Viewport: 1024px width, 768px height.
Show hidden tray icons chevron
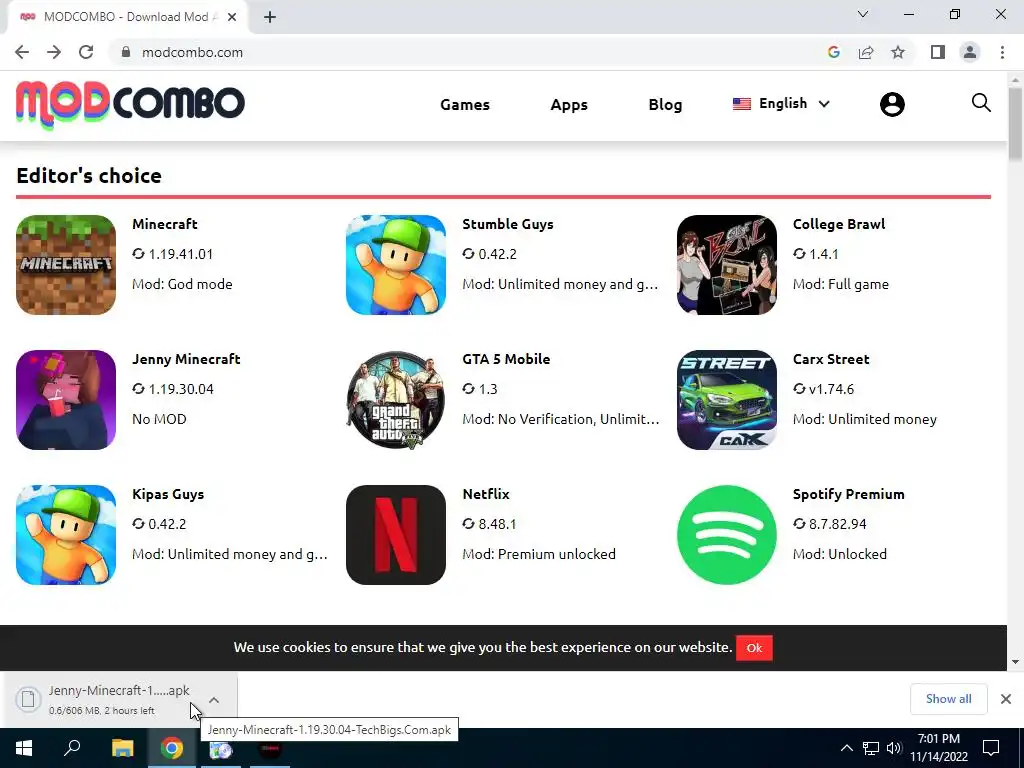(x=846, y=748)
